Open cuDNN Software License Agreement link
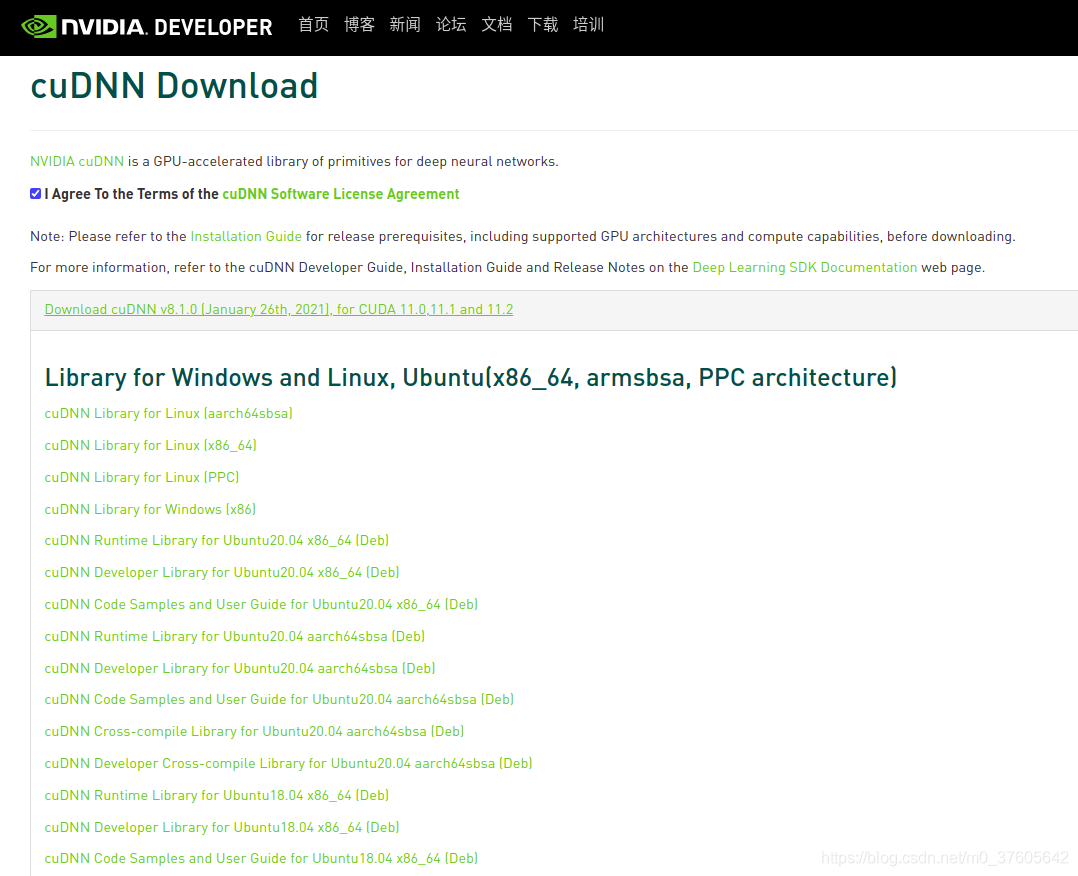The image size is (1078, 876). pos(340,194)
